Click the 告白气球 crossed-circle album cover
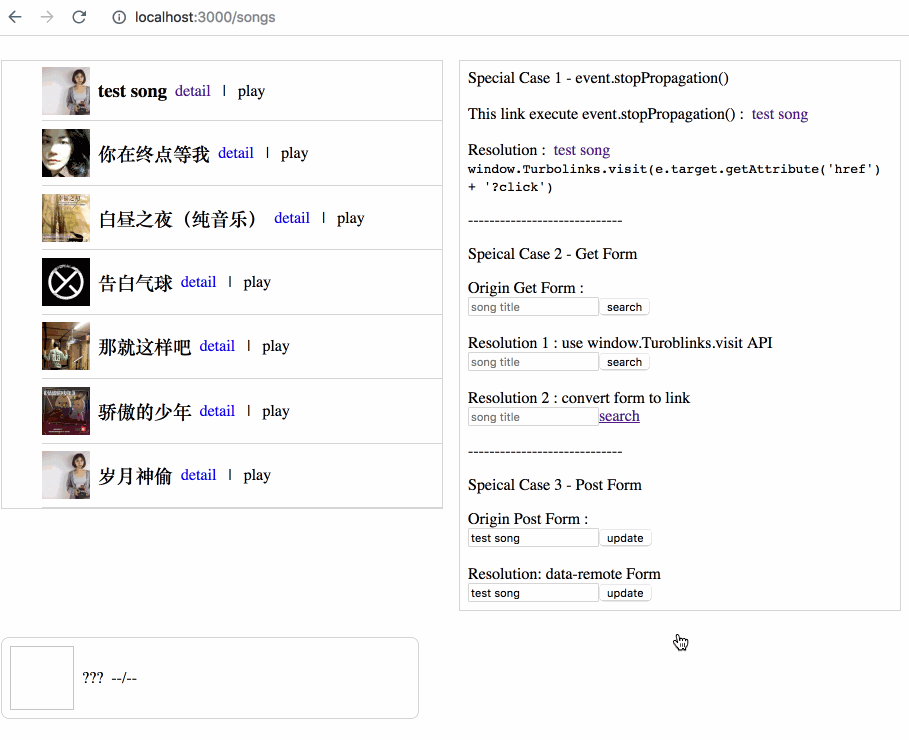The height and width of the screenshot is (740, 909). coord(66,282)
